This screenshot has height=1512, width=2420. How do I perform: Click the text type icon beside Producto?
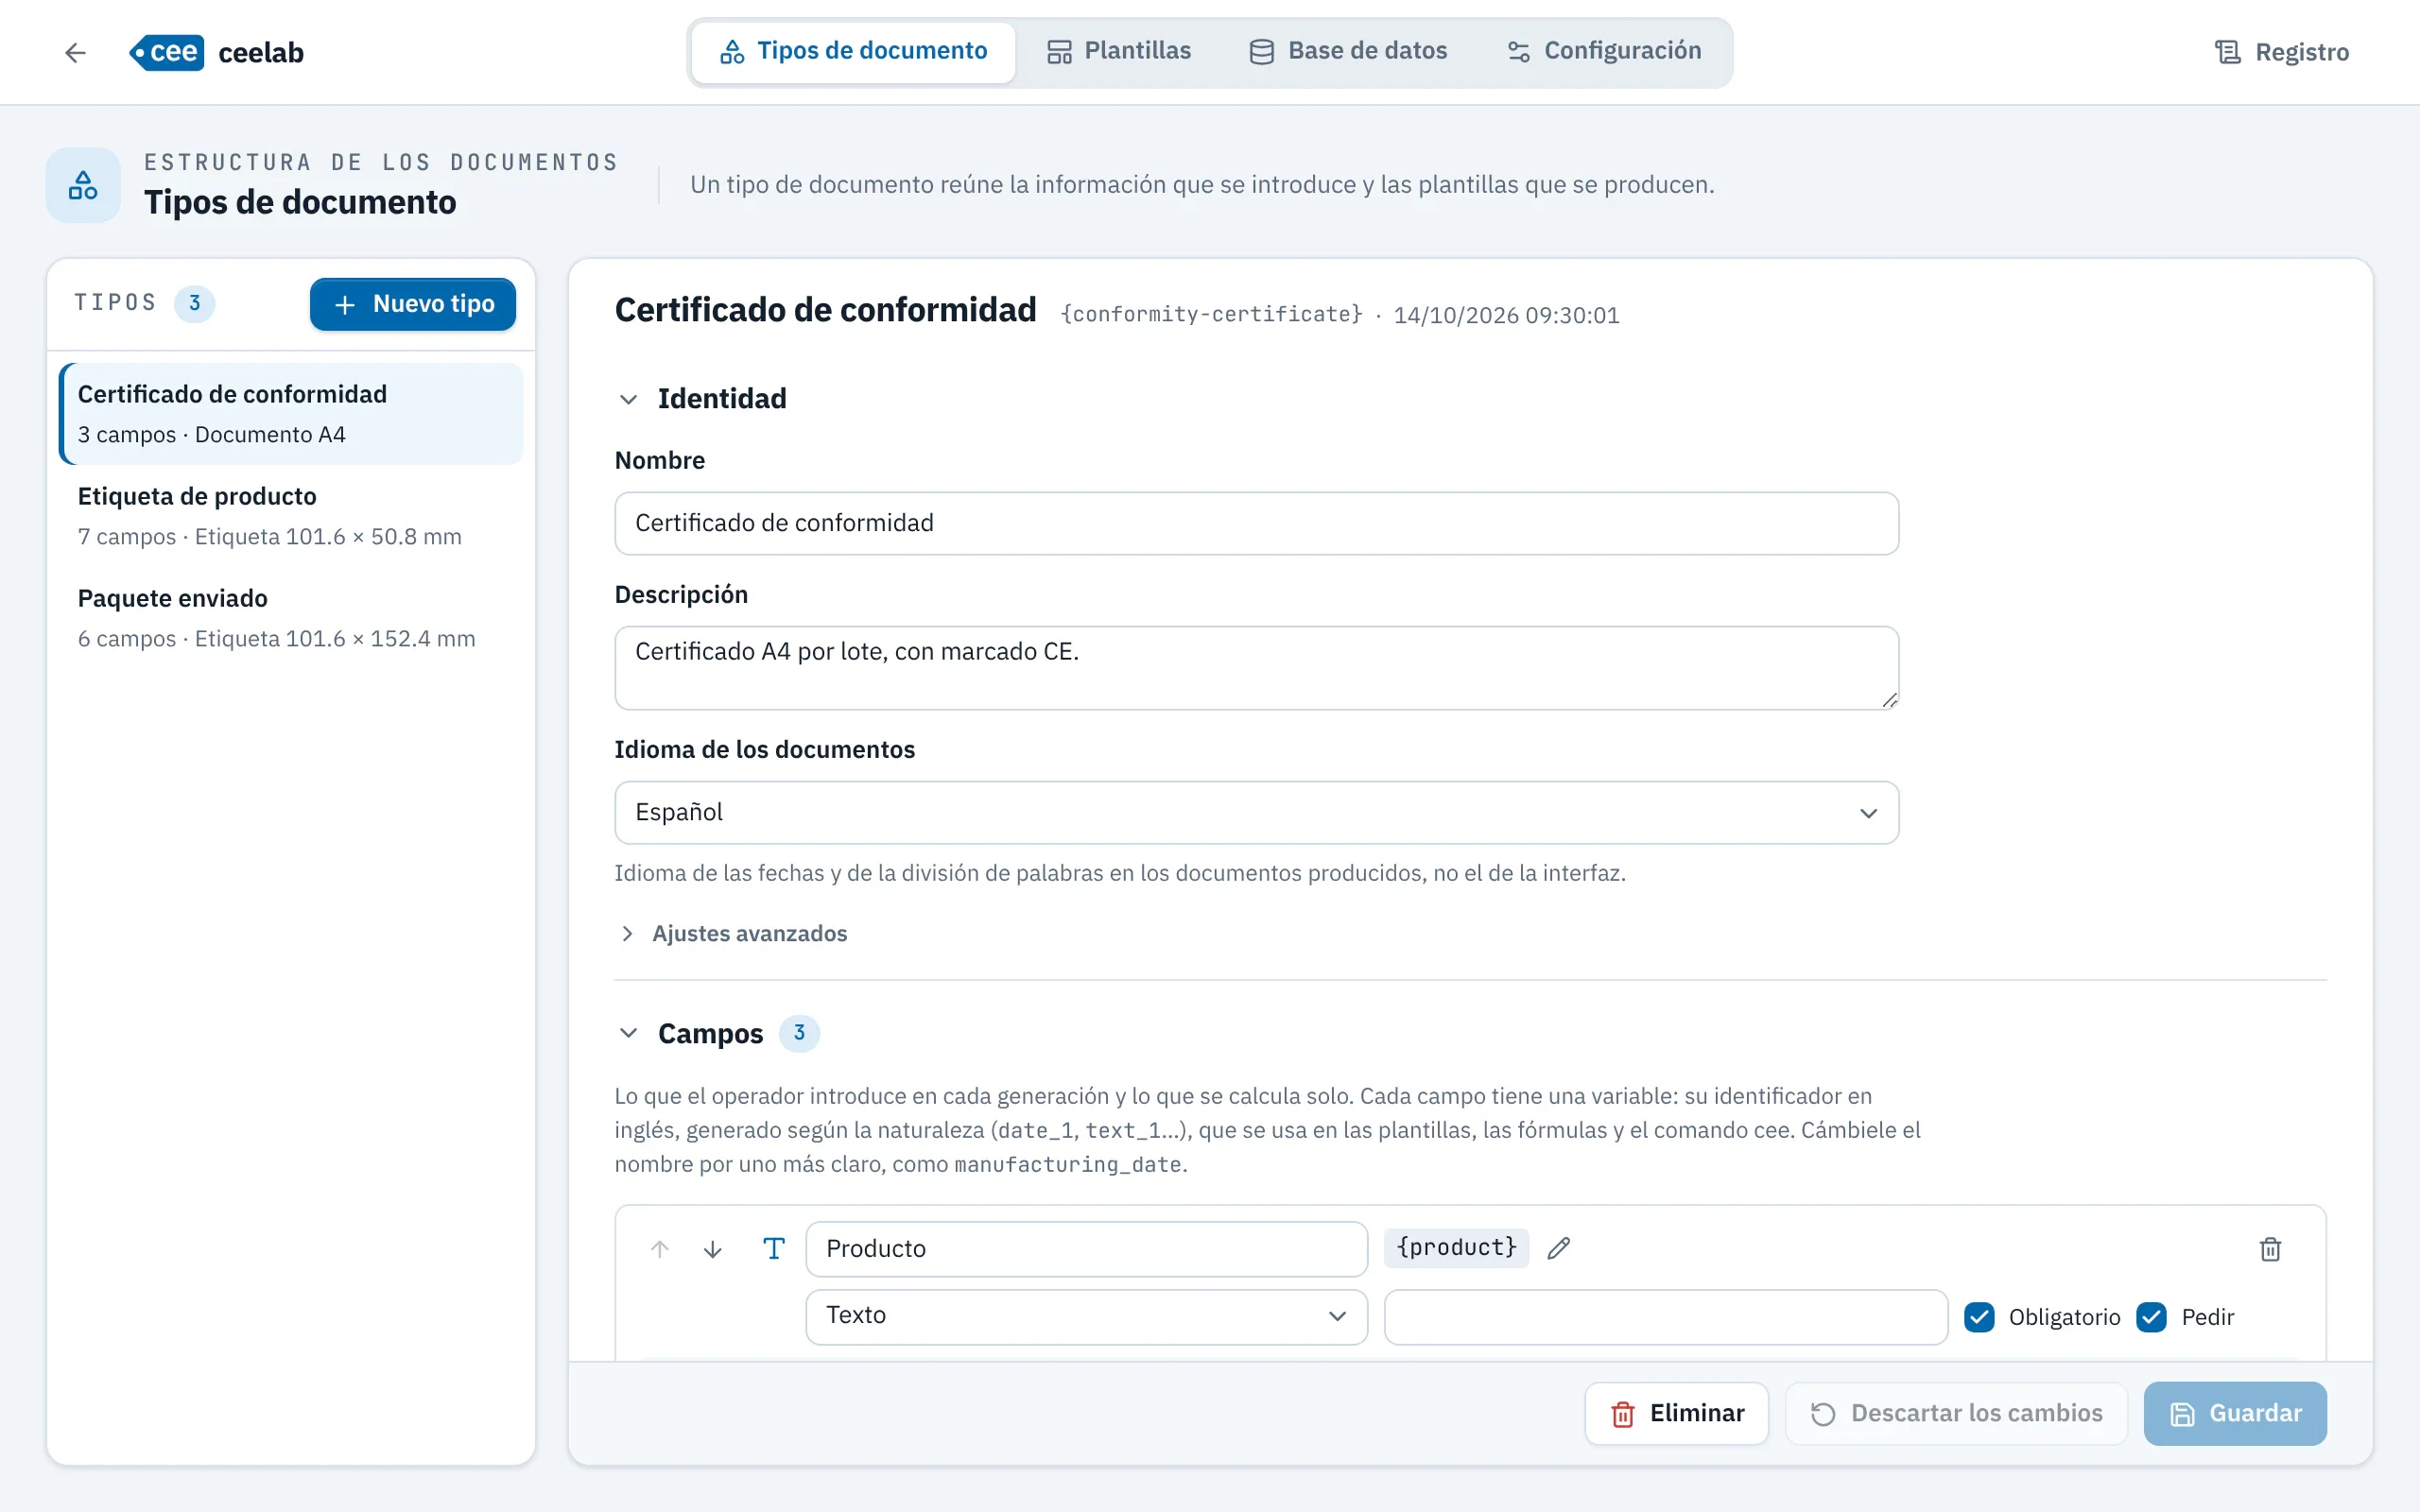pos(774,1248)
